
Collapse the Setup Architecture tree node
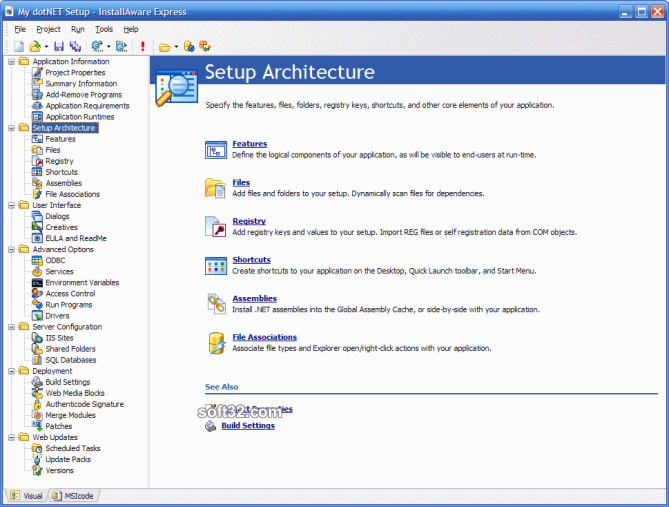click(x=12, y=128)
